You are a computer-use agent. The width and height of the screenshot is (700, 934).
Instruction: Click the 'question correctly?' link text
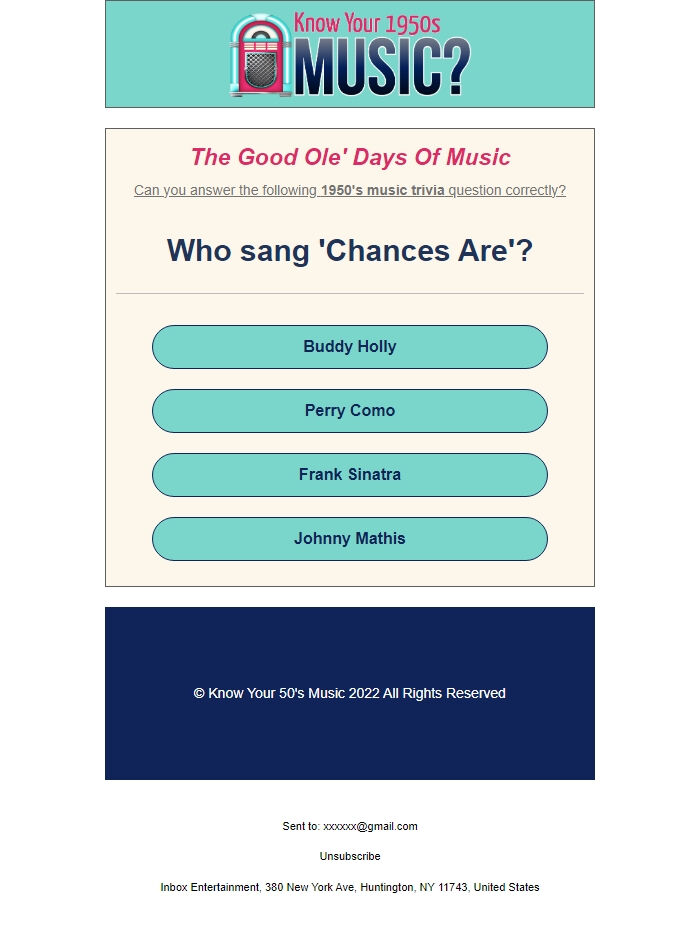click(507, 190)
